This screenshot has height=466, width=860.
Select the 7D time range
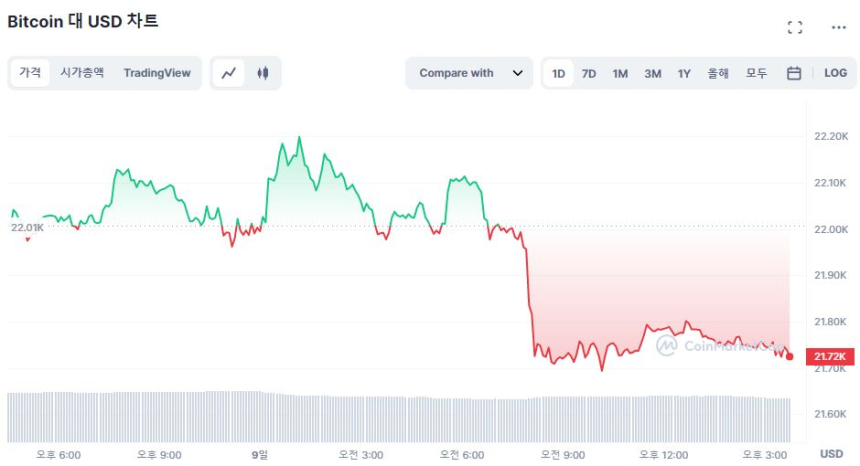pyautogui.click(x=589, y=73)
